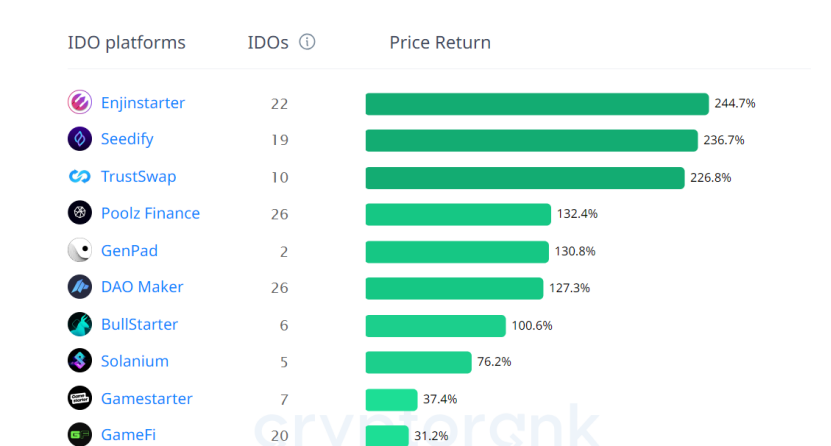Image resolution: width=831 pixels, height=446 pixels.
Task: Click the GenPad logo icon
Action: (80, 250)
